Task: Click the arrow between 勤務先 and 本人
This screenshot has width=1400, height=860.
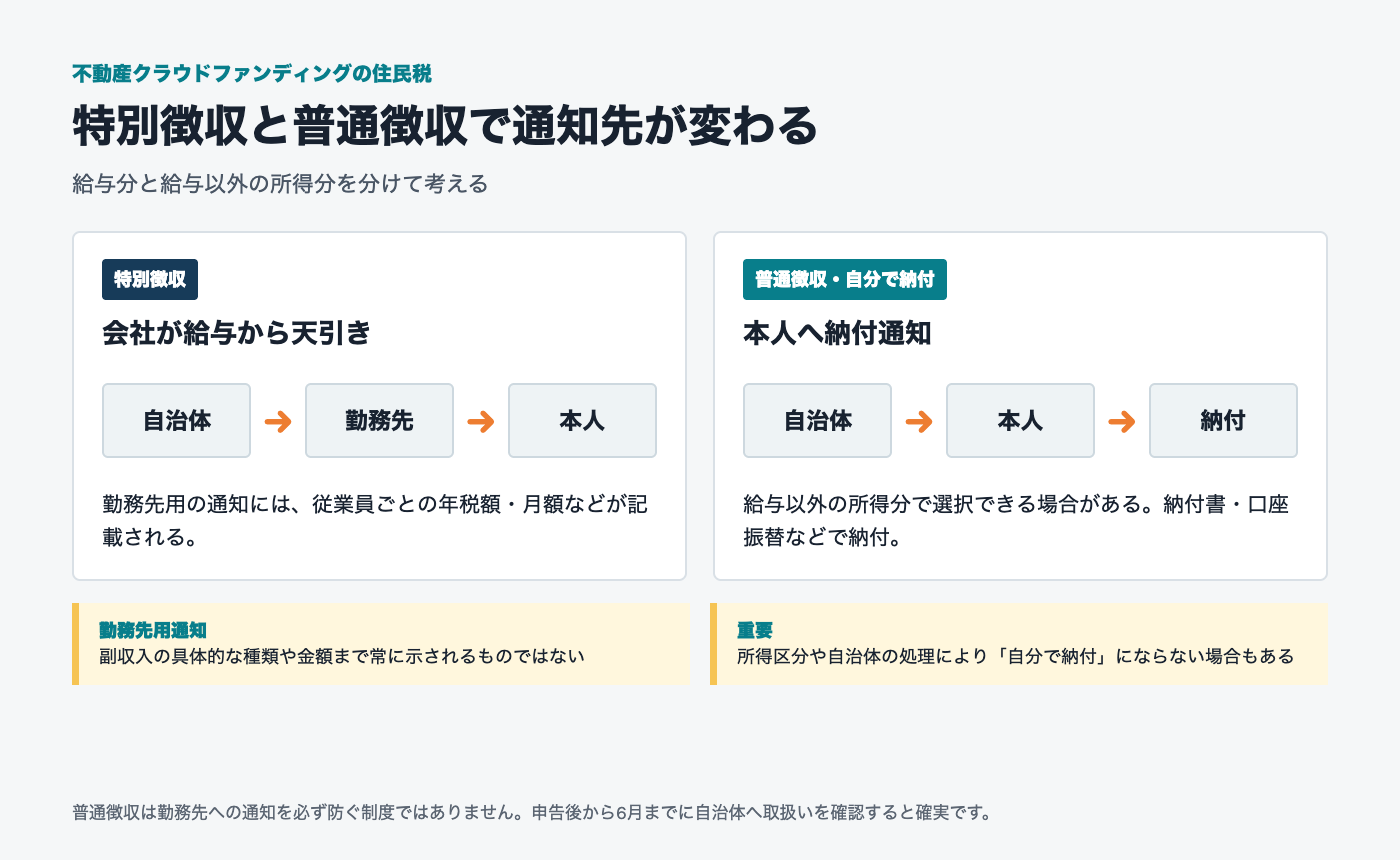Action: click(481, 421)
